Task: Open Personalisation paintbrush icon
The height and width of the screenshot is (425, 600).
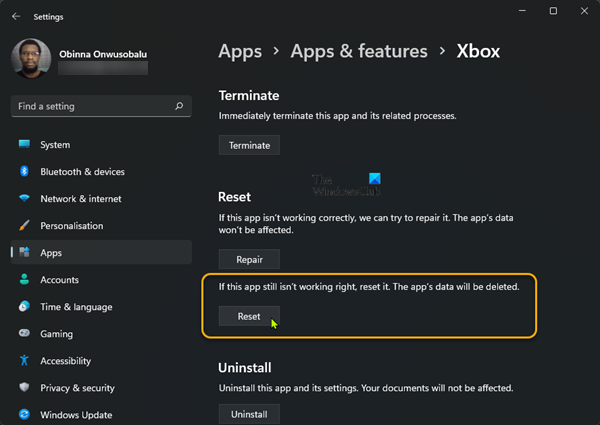Action: tap(24, 226)
